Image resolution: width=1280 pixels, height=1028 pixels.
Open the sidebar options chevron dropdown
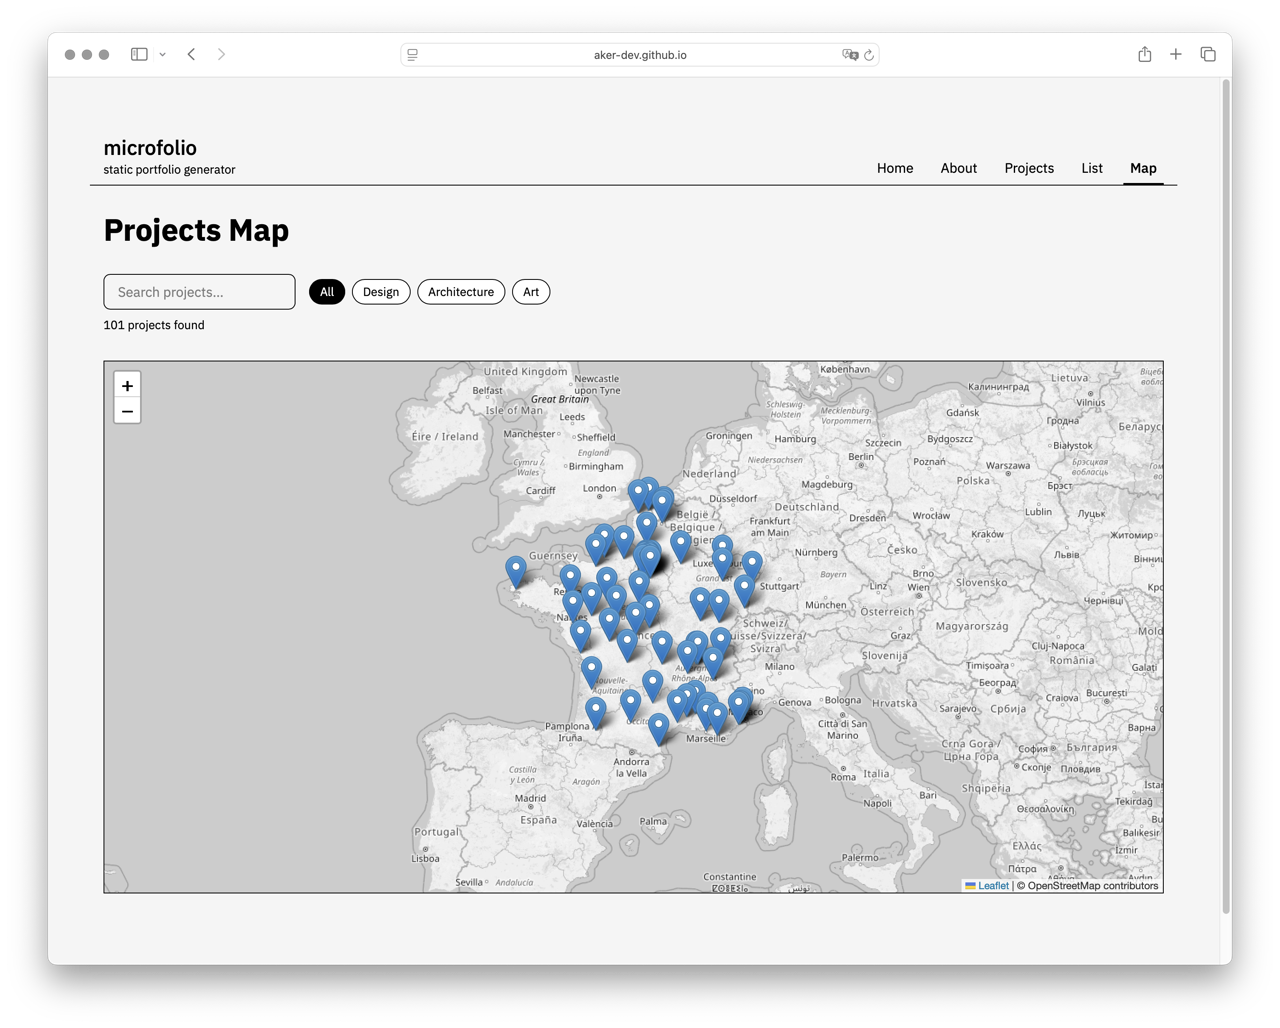pos(162,55)
